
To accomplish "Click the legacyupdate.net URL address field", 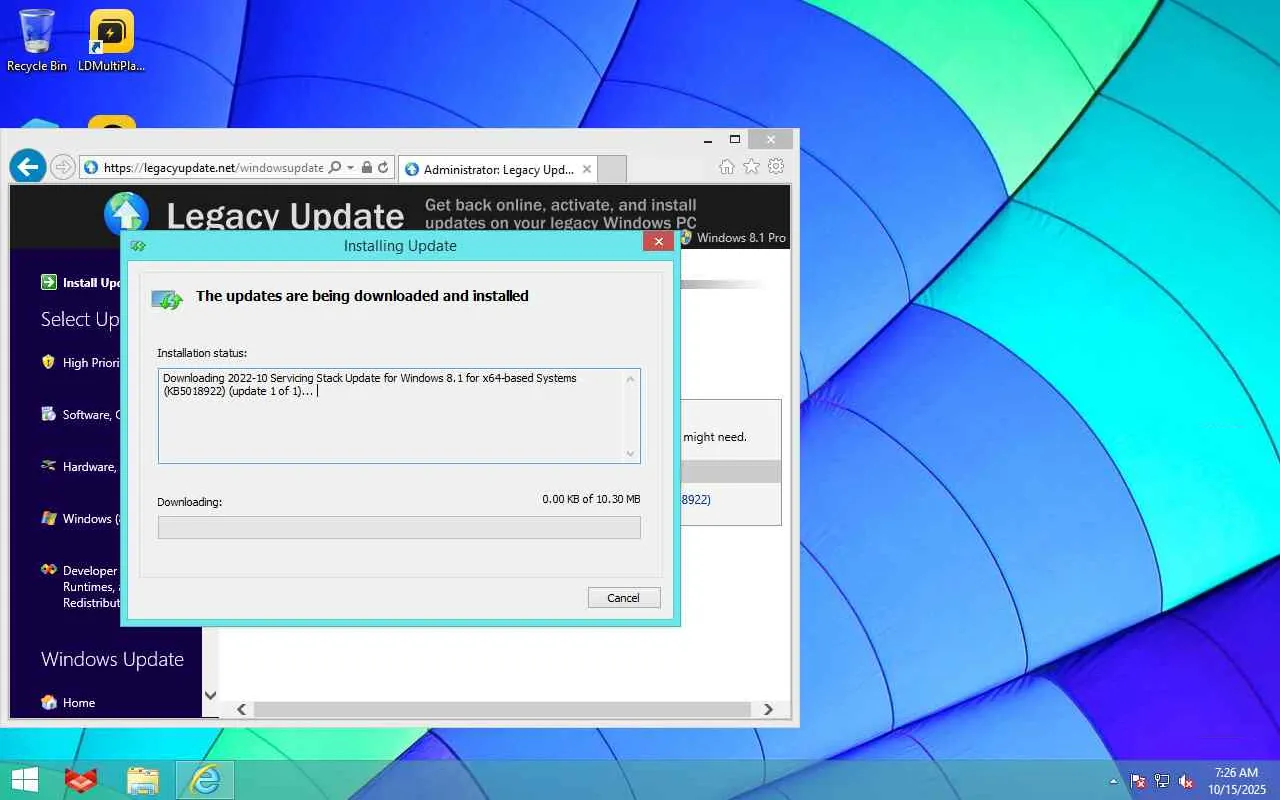I will [x=213, y=168].
